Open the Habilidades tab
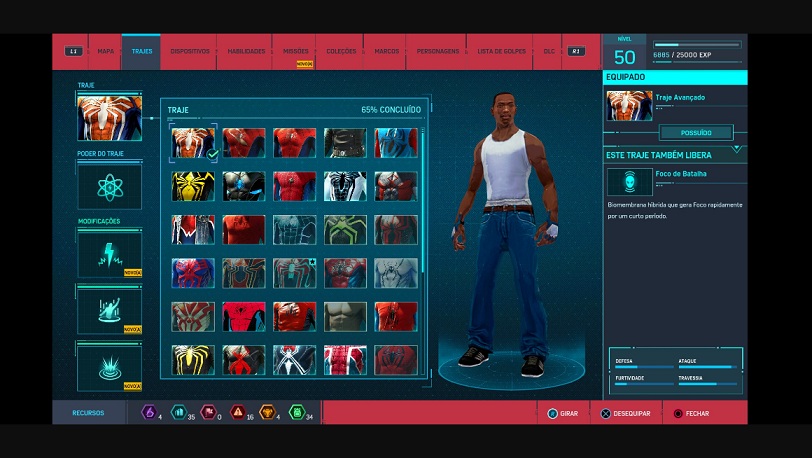 pyautogui.click(x=246, y=51)
